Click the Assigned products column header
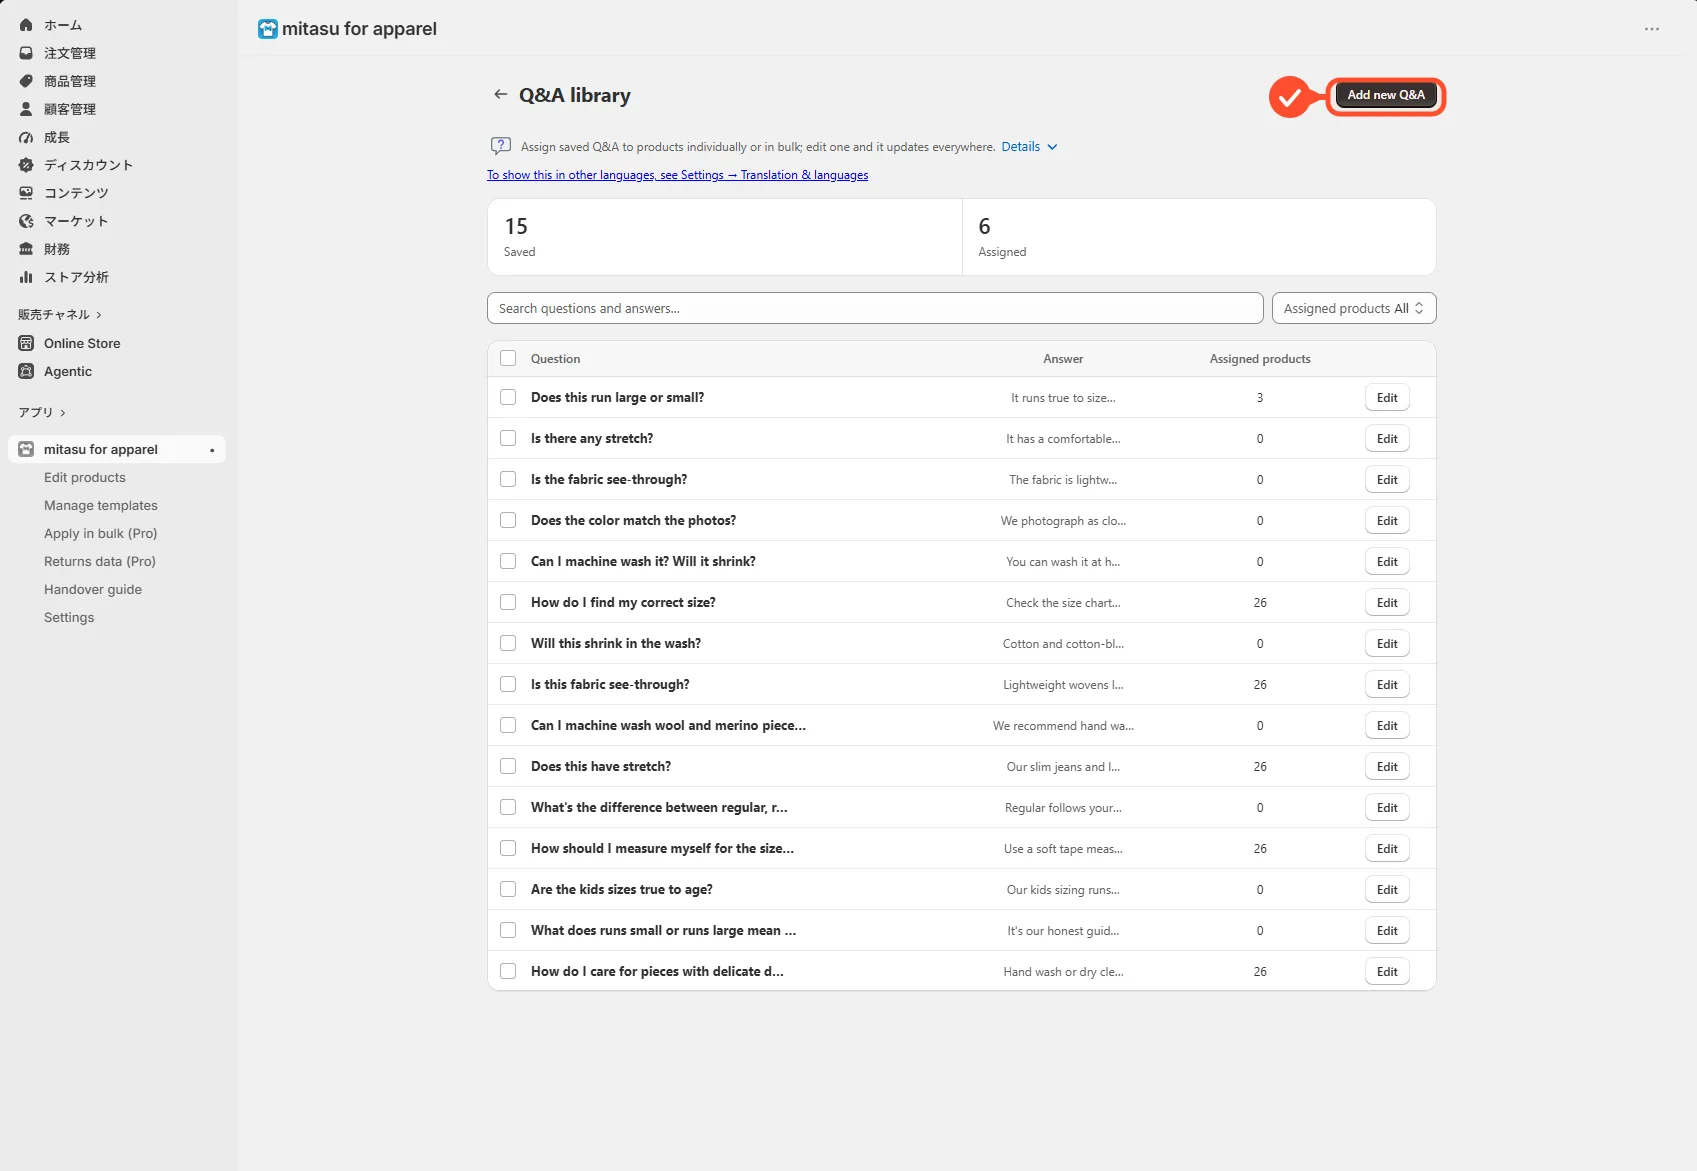 tap(1260, 359)
